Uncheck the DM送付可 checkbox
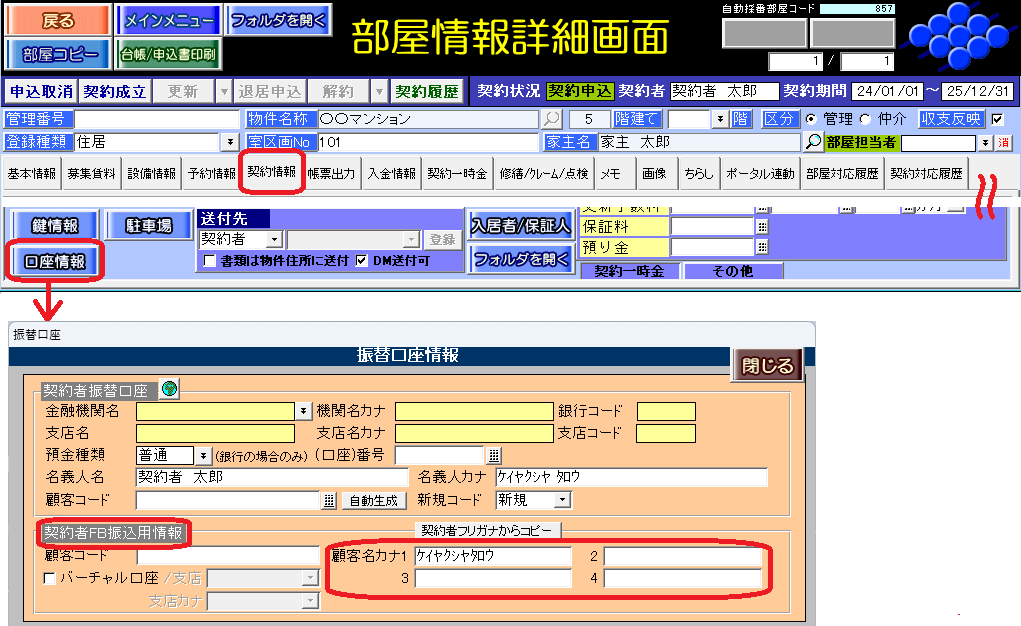 tap(362, 261)
